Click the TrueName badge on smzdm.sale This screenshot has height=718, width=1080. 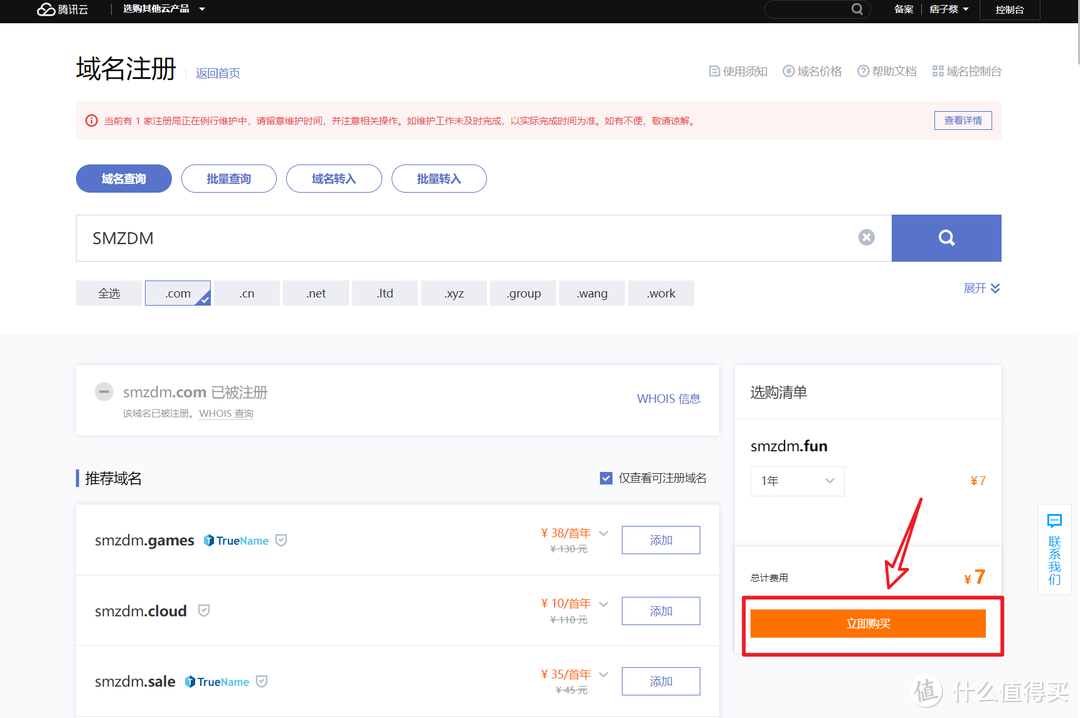pos(217,681)
